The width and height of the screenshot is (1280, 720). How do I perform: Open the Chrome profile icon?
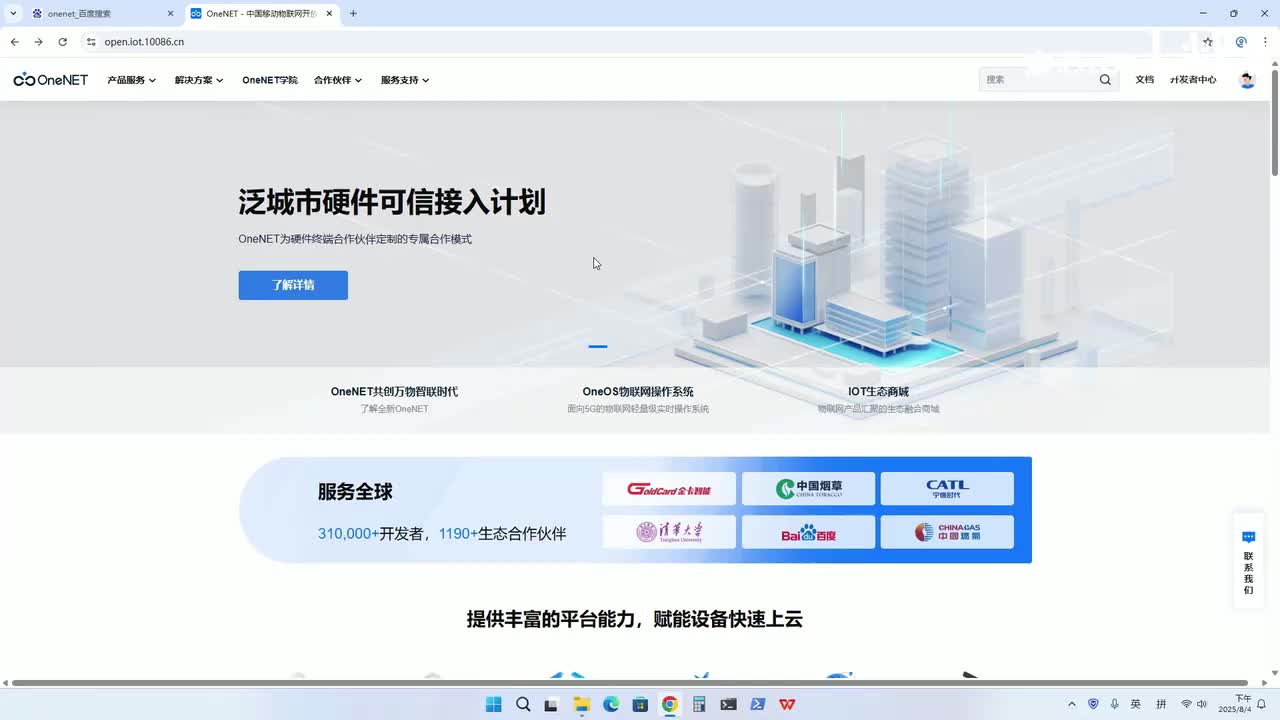point(1241,42)
